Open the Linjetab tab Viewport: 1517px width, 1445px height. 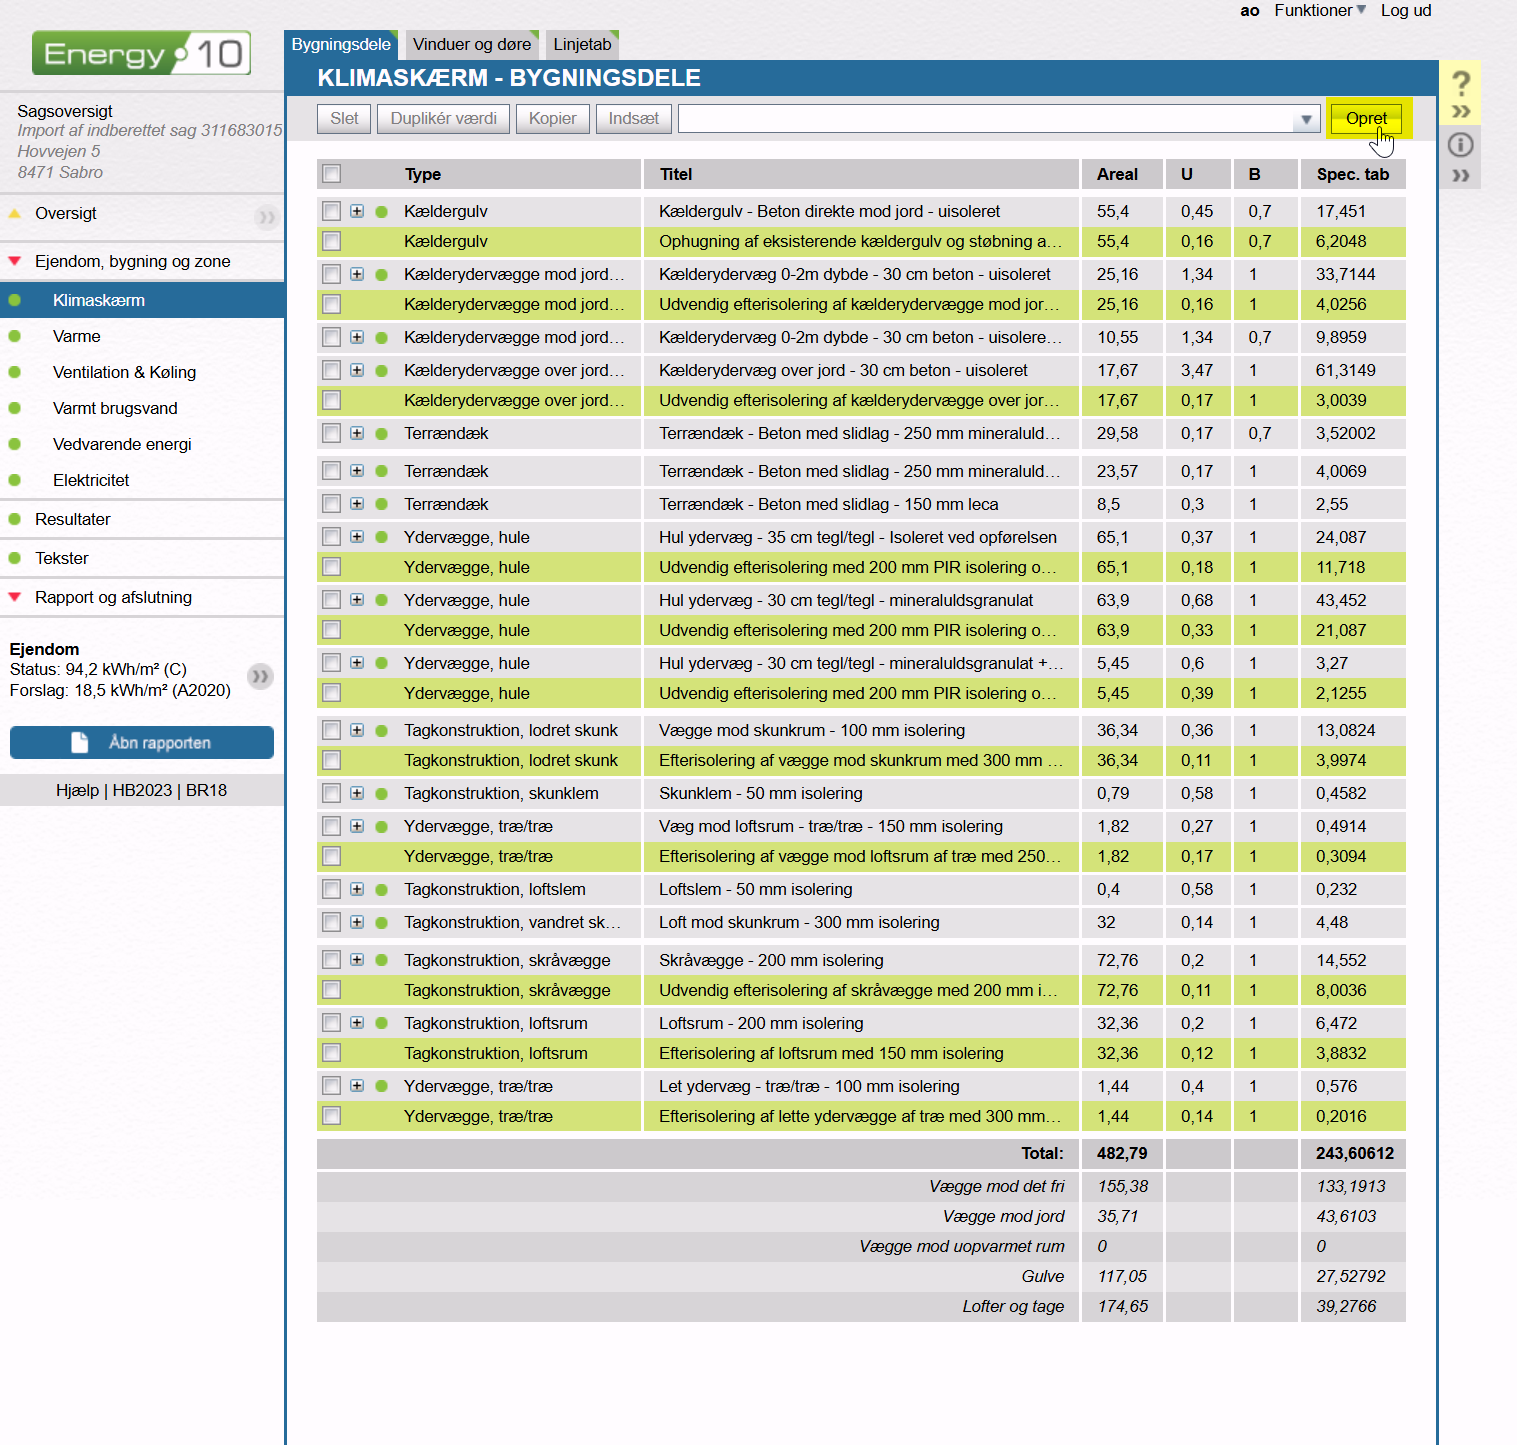pos(582,45)
